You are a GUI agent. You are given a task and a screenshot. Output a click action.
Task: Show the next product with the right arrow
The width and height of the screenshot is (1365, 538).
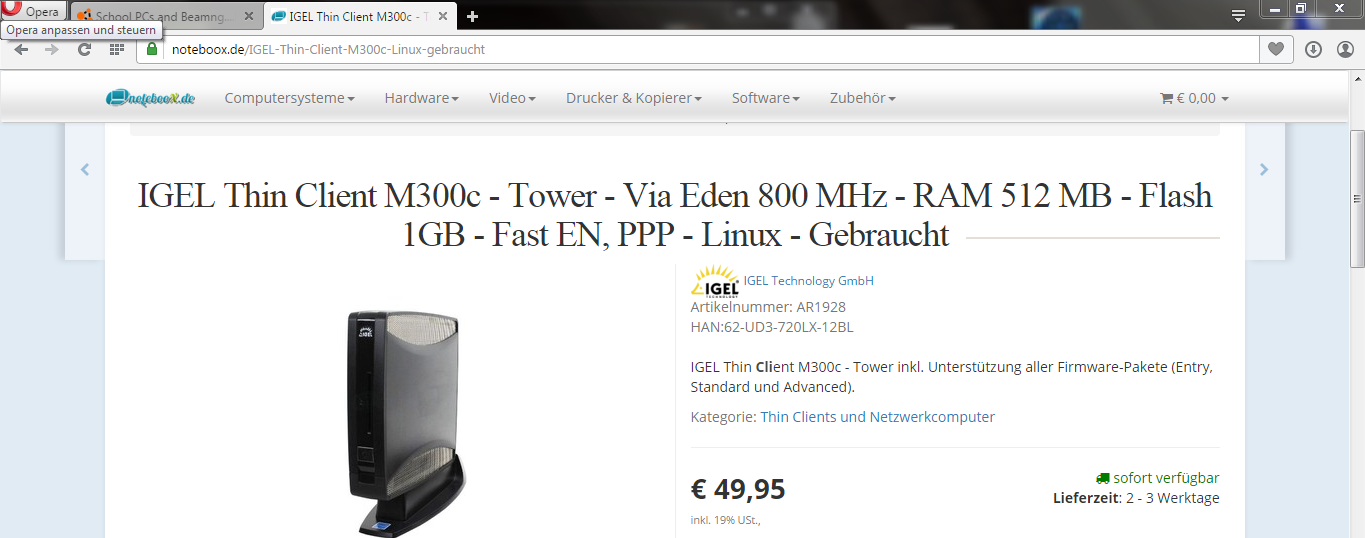point(1264,170)
